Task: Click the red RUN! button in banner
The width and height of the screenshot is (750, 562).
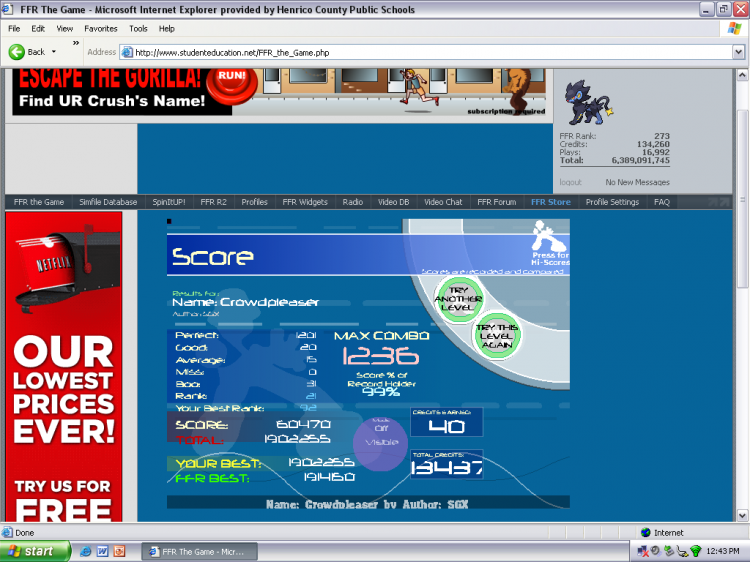Action: point(232,85)
